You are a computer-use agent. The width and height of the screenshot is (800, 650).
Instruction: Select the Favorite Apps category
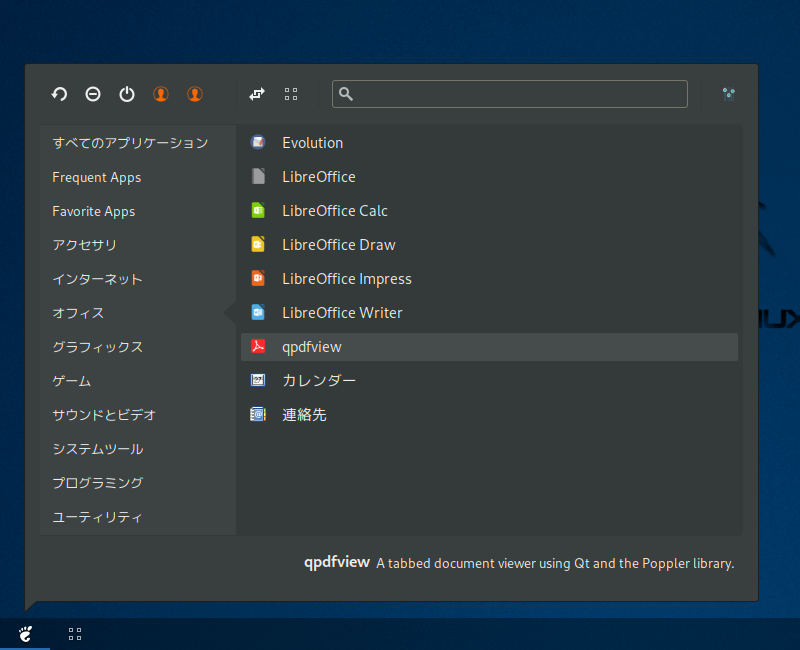[x=138, y=211]
